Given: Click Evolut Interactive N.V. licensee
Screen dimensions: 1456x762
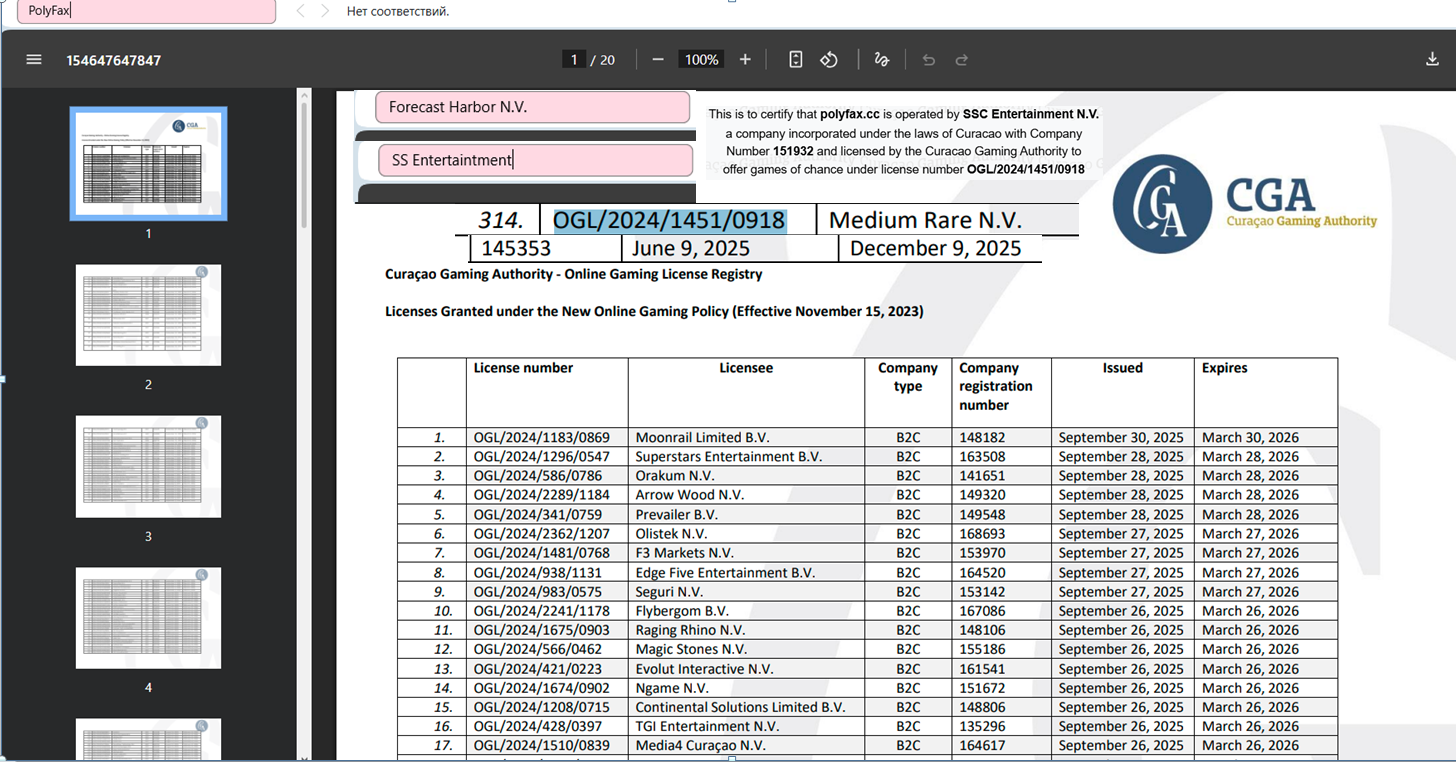Looking at the screenshot, I should (705, 669).
